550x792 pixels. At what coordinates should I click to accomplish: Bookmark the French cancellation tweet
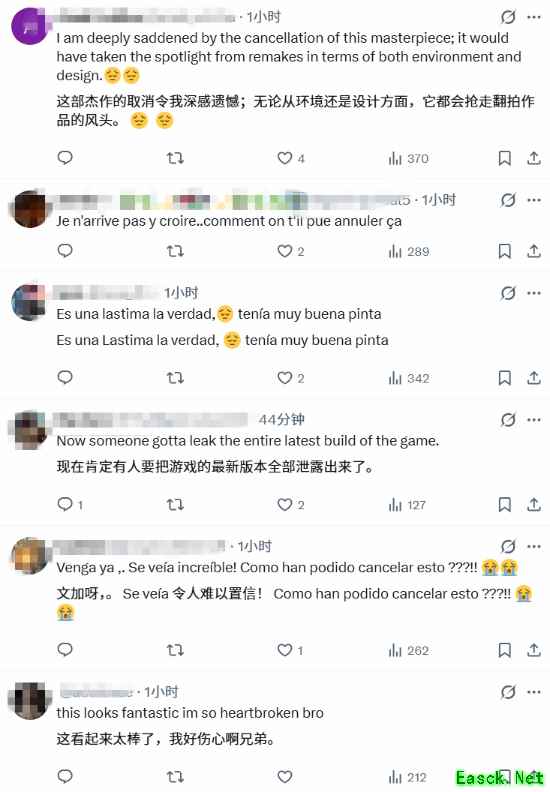[504, 251]
